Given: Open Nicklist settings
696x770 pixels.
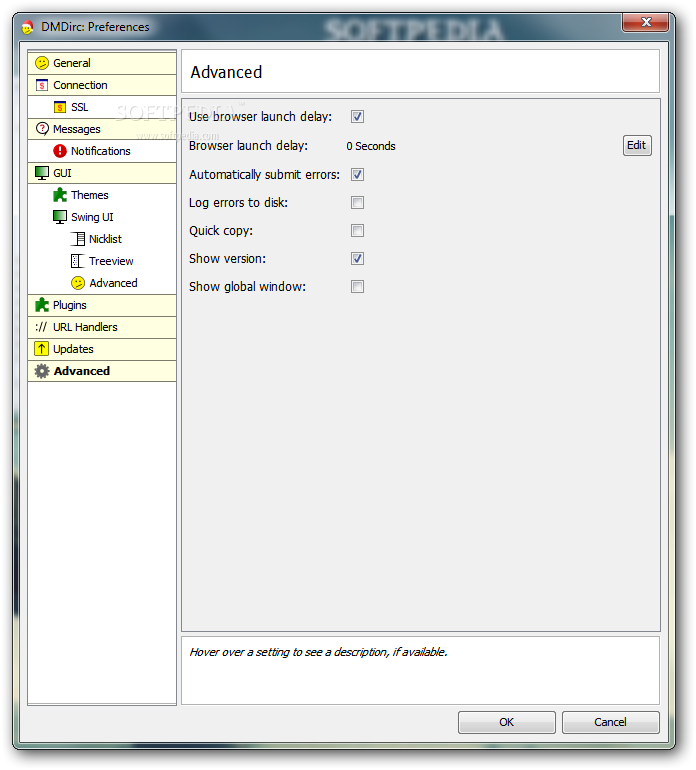Looking at the screenshot, I should click(x=102, y=239).
